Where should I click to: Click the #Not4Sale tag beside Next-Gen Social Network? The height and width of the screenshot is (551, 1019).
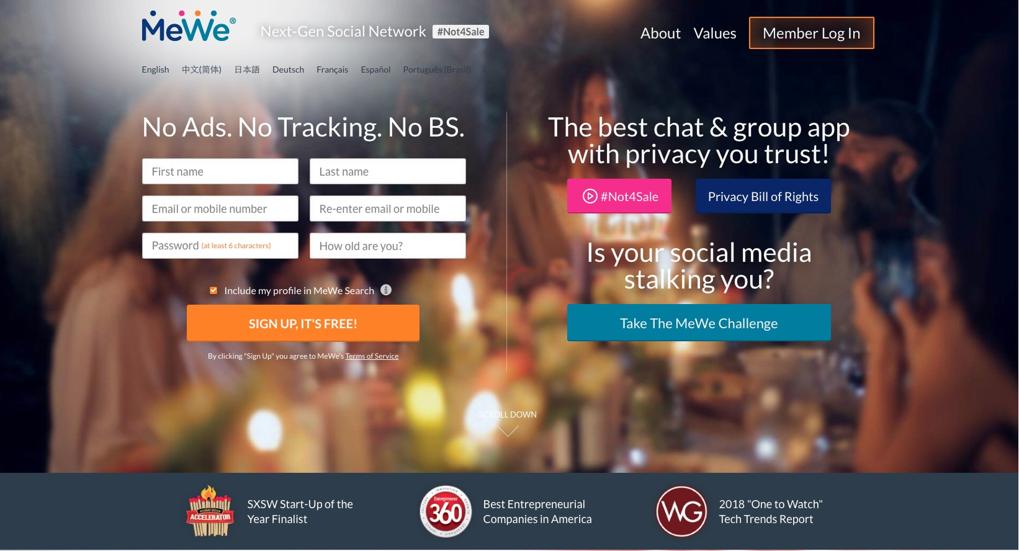coord(461,32)
